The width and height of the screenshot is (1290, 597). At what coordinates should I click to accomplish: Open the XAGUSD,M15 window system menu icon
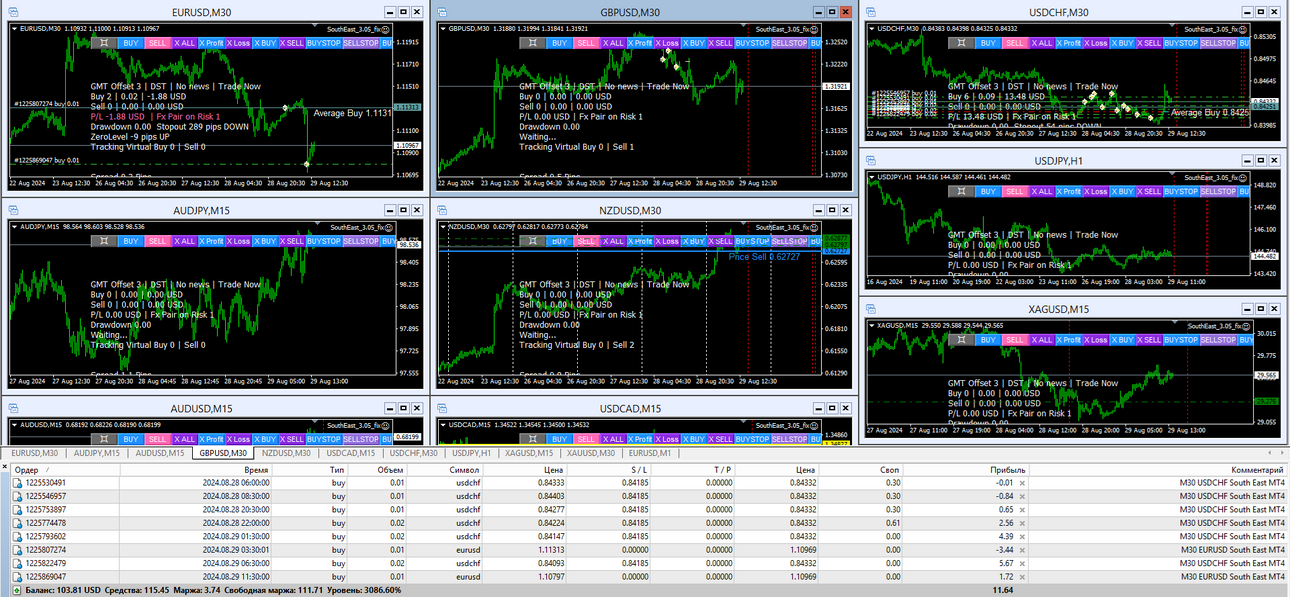click(869, 309)
